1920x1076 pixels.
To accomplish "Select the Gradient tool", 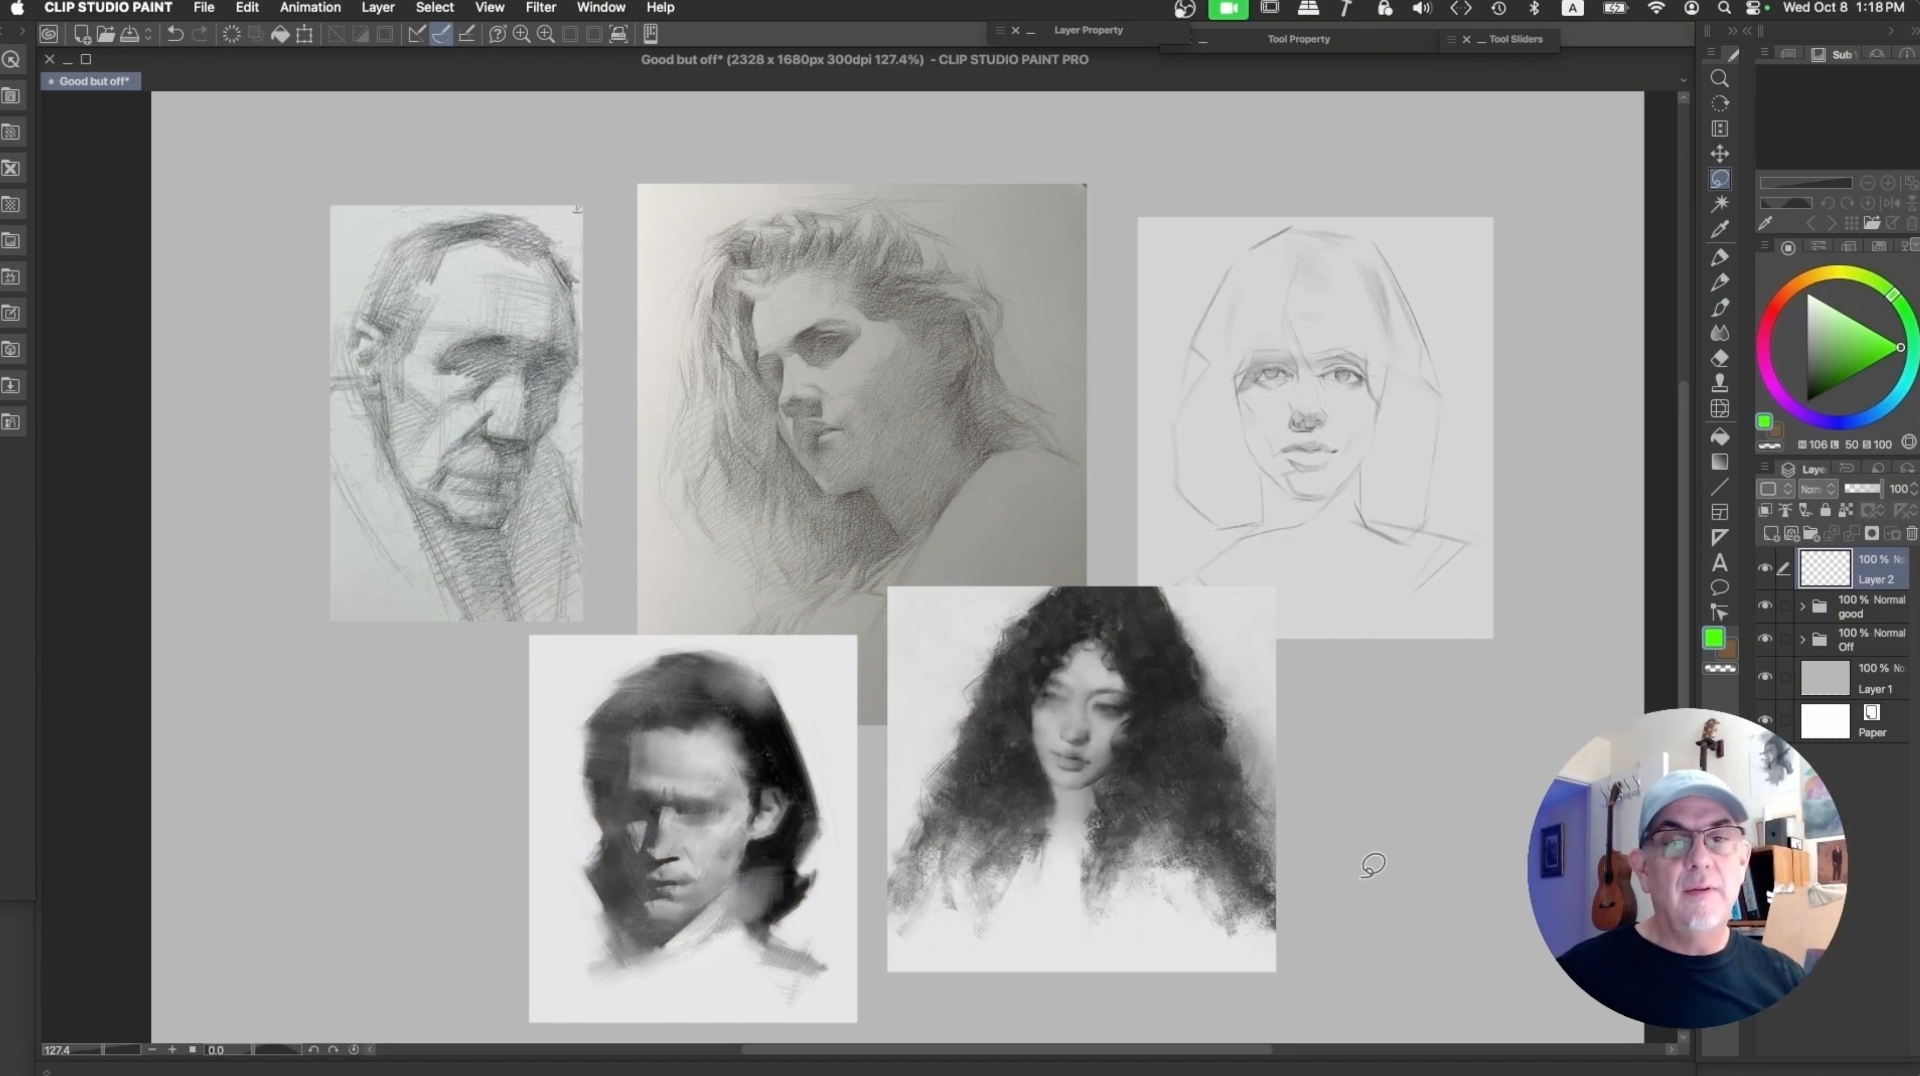I will (x=1719, y=462).
